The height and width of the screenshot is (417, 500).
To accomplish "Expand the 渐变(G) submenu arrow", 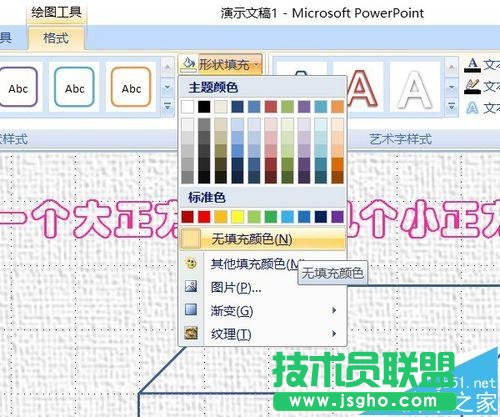I will point(334,310).
